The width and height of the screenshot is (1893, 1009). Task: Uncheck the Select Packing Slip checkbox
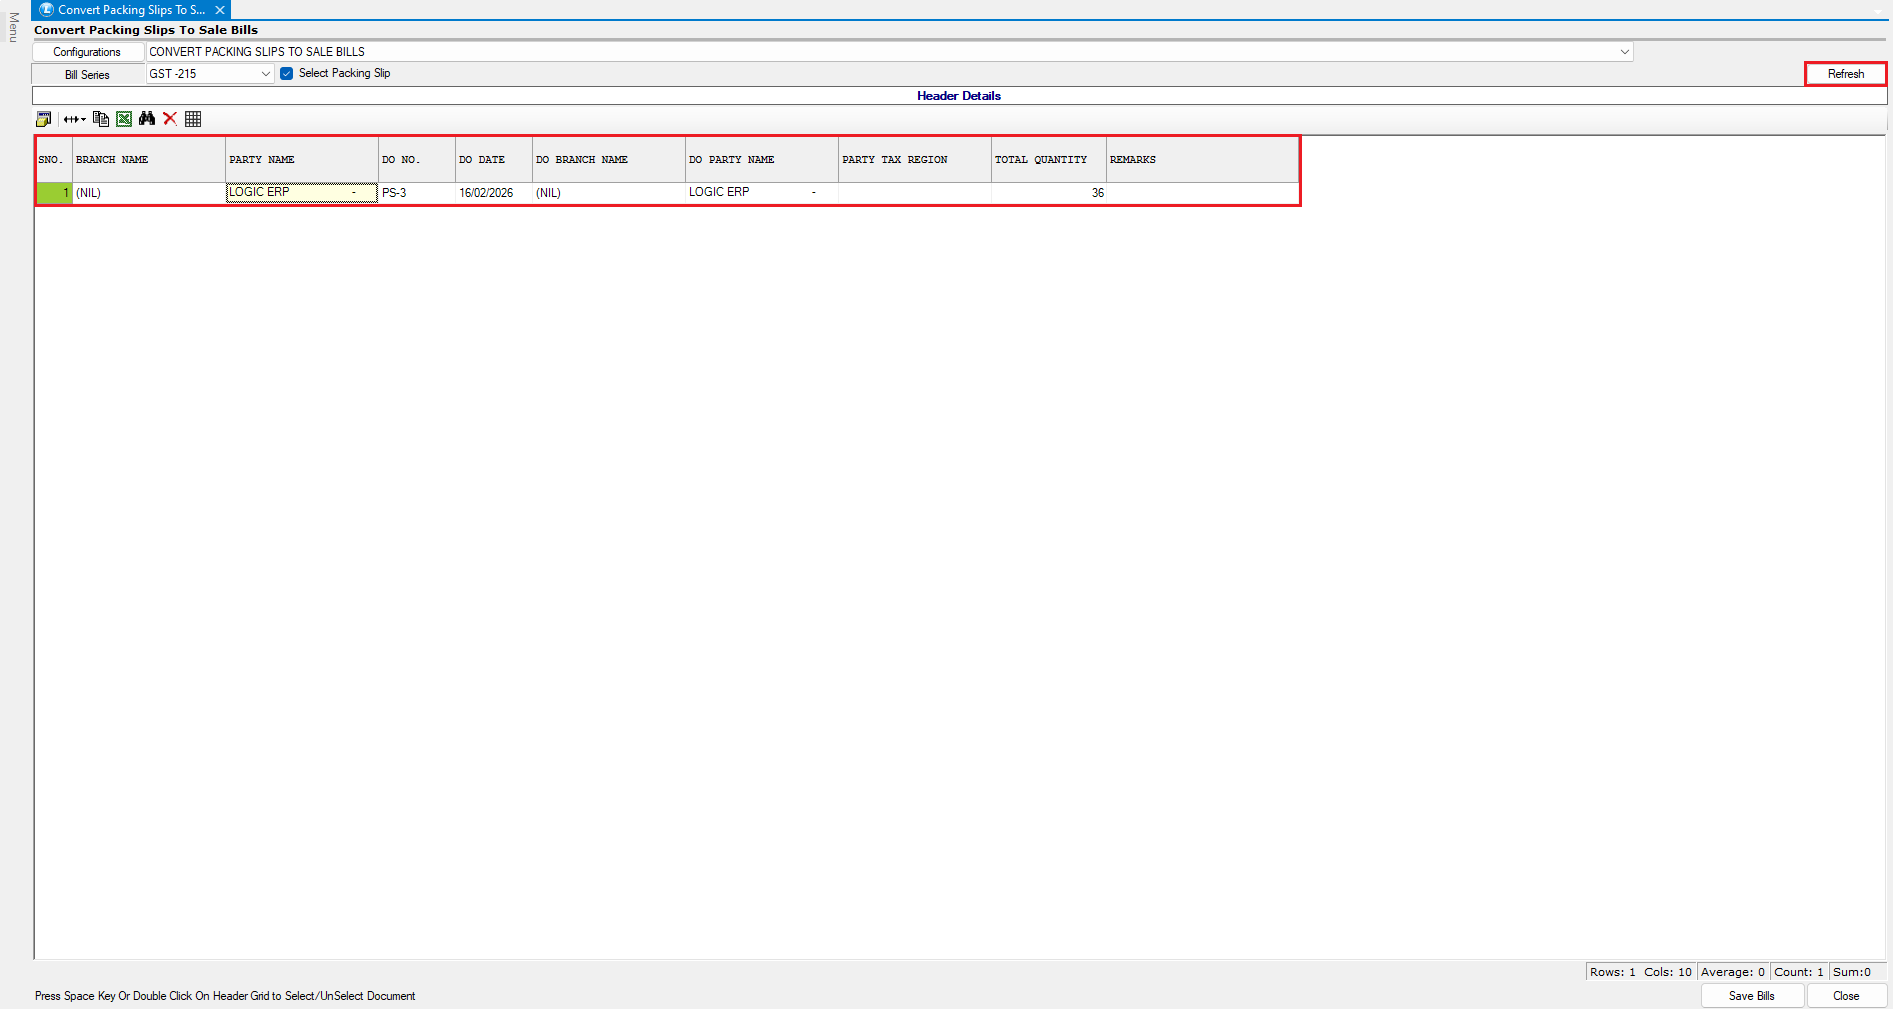tap(287, 73)
